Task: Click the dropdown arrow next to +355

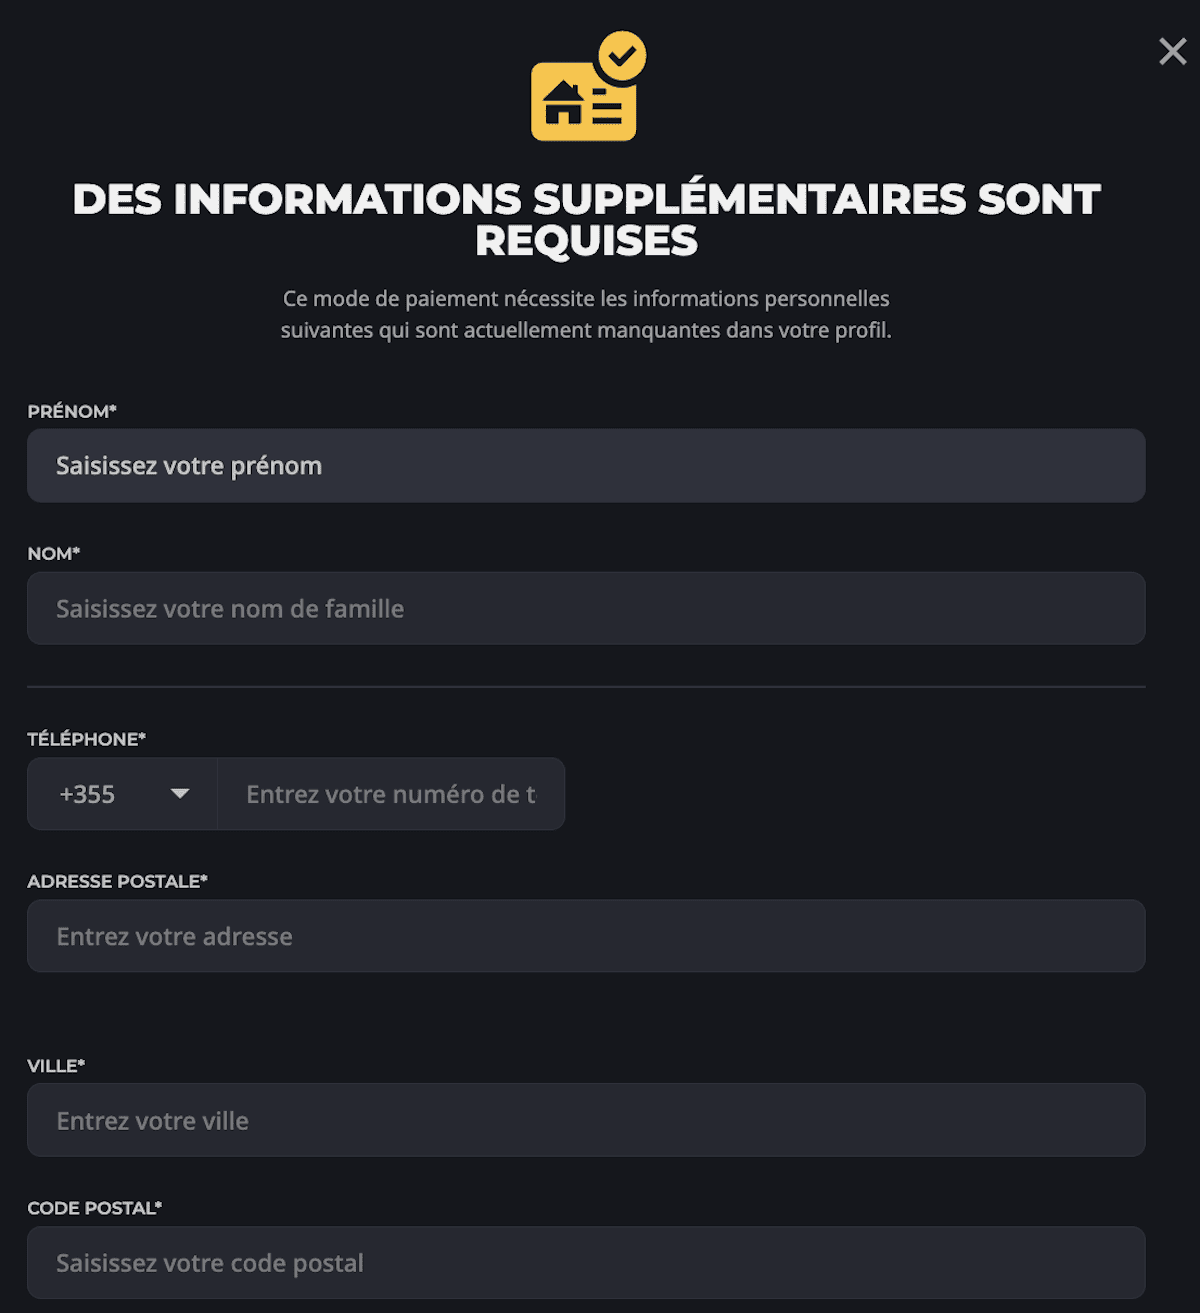Action: tap(180, 793)
